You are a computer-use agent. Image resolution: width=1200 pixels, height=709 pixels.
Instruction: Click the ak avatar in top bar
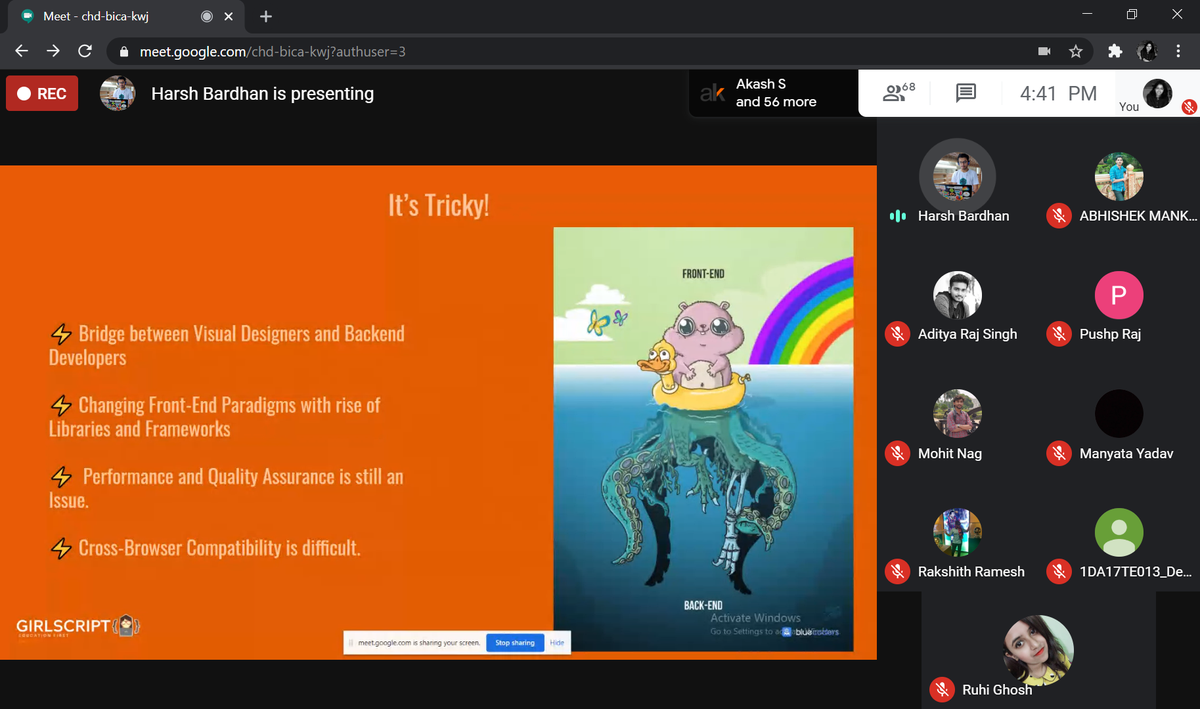tap(712, 93)
